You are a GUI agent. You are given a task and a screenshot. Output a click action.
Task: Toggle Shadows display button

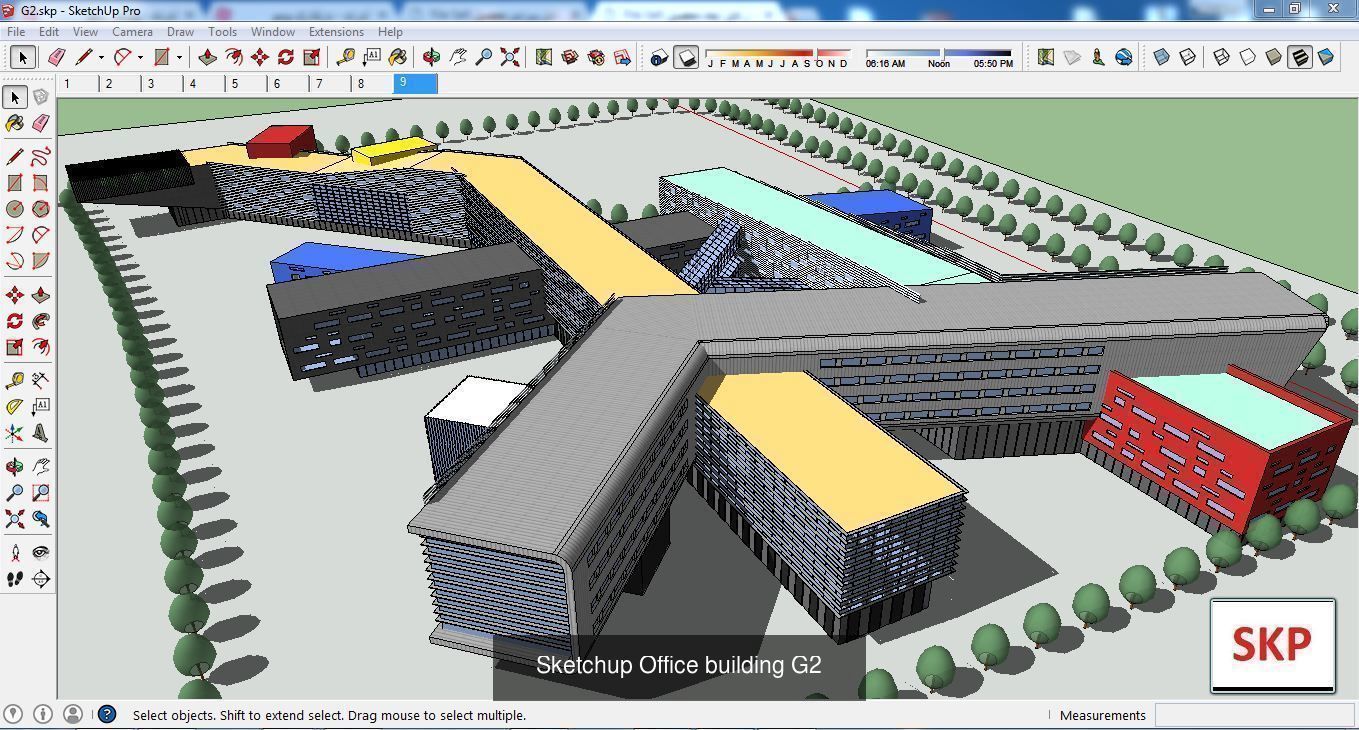[x=686, y=58]
